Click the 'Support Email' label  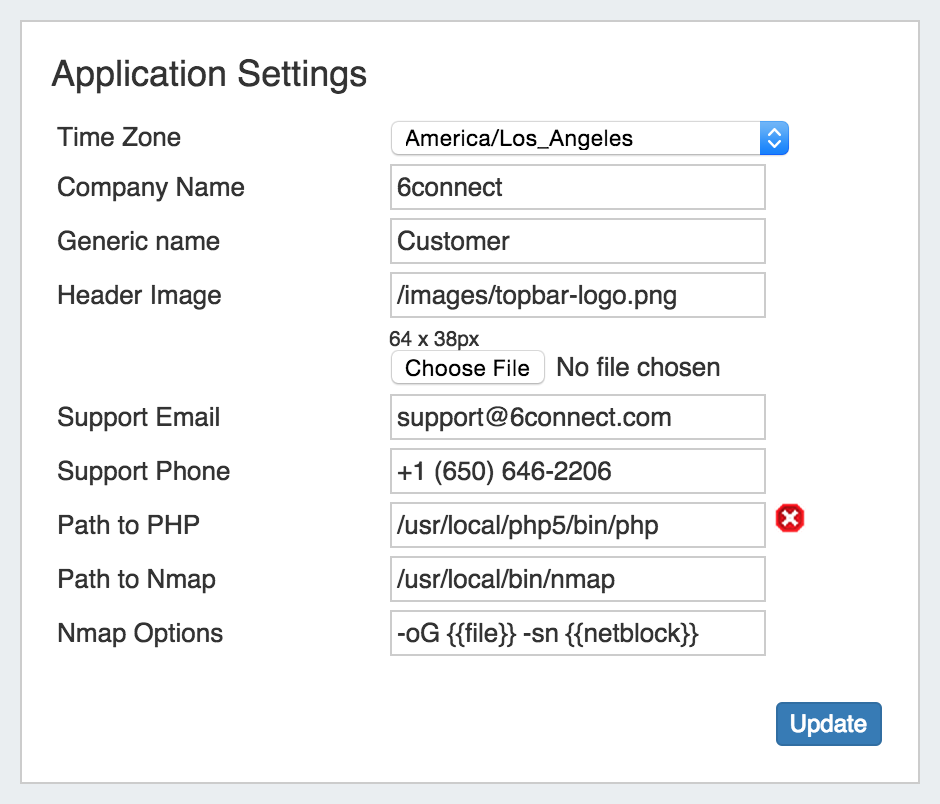pos(139,417)
